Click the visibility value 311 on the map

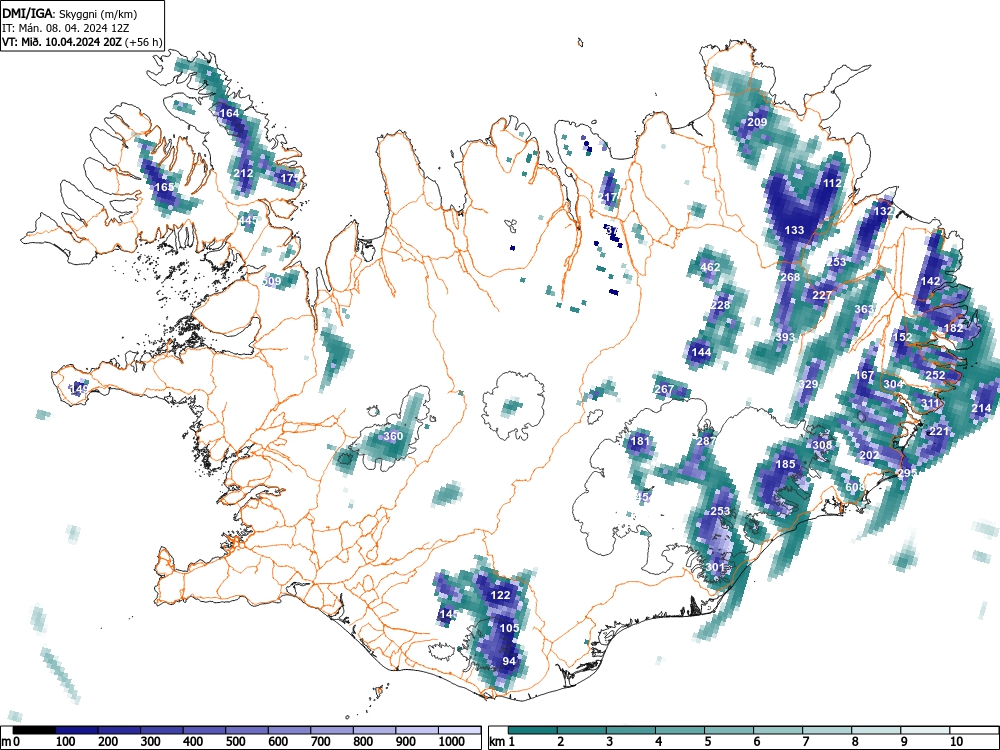coord(930,403)
